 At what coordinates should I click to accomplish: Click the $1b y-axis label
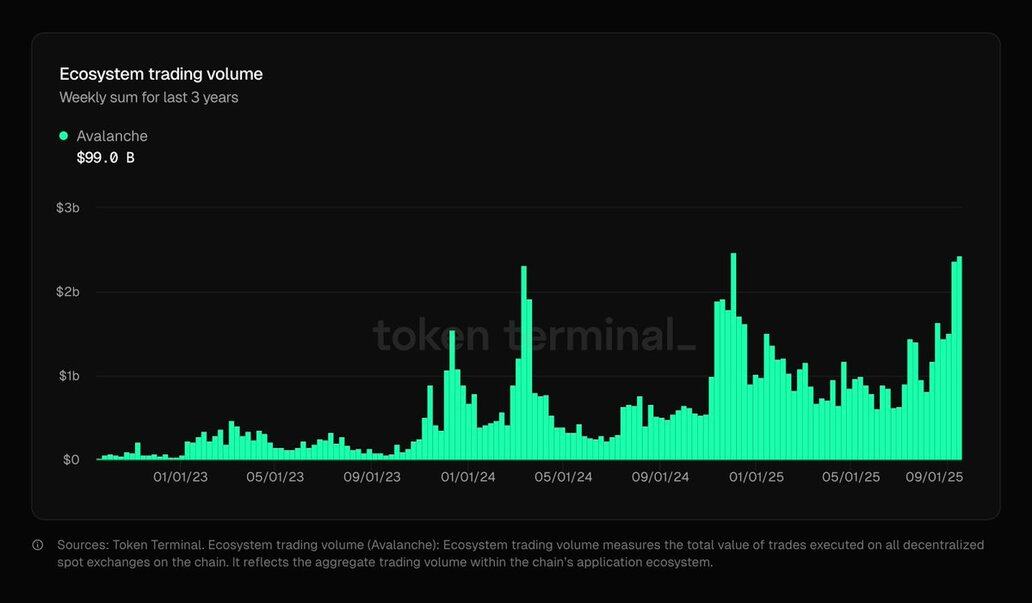[68, 376]
